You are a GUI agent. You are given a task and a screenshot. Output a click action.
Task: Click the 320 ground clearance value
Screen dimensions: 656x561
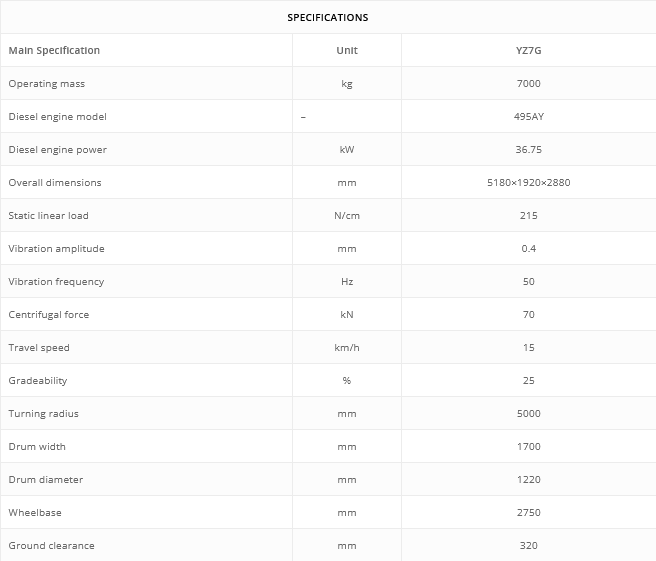[x=528, y=546]
